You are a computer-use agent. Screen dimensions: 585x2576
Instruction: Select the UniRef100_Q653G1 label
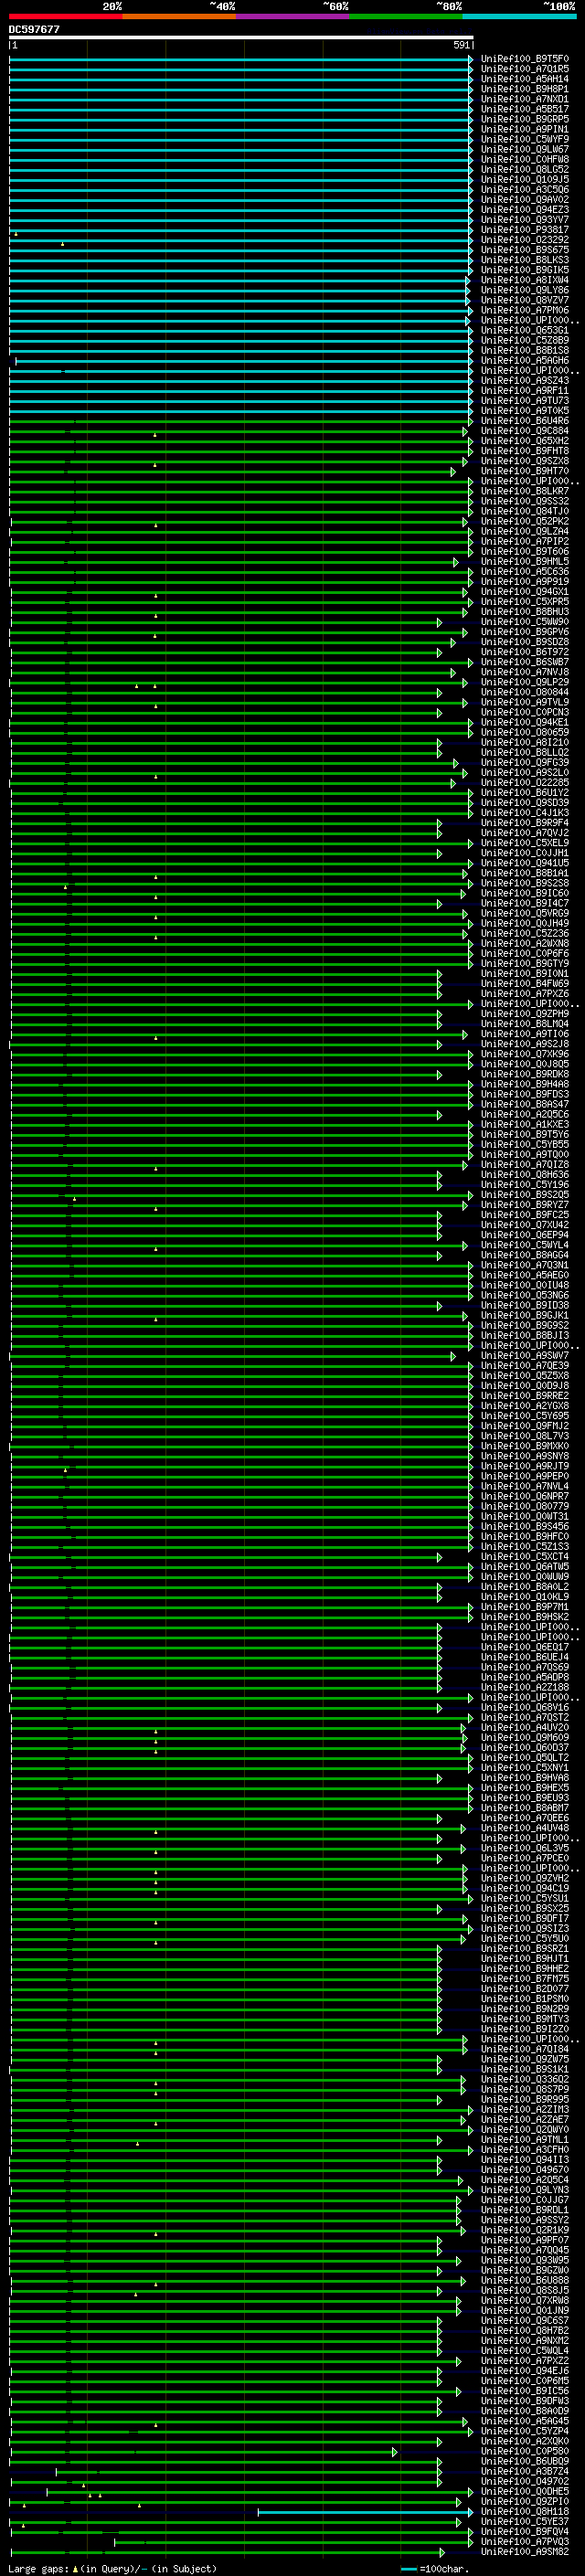tap(525, 331)
